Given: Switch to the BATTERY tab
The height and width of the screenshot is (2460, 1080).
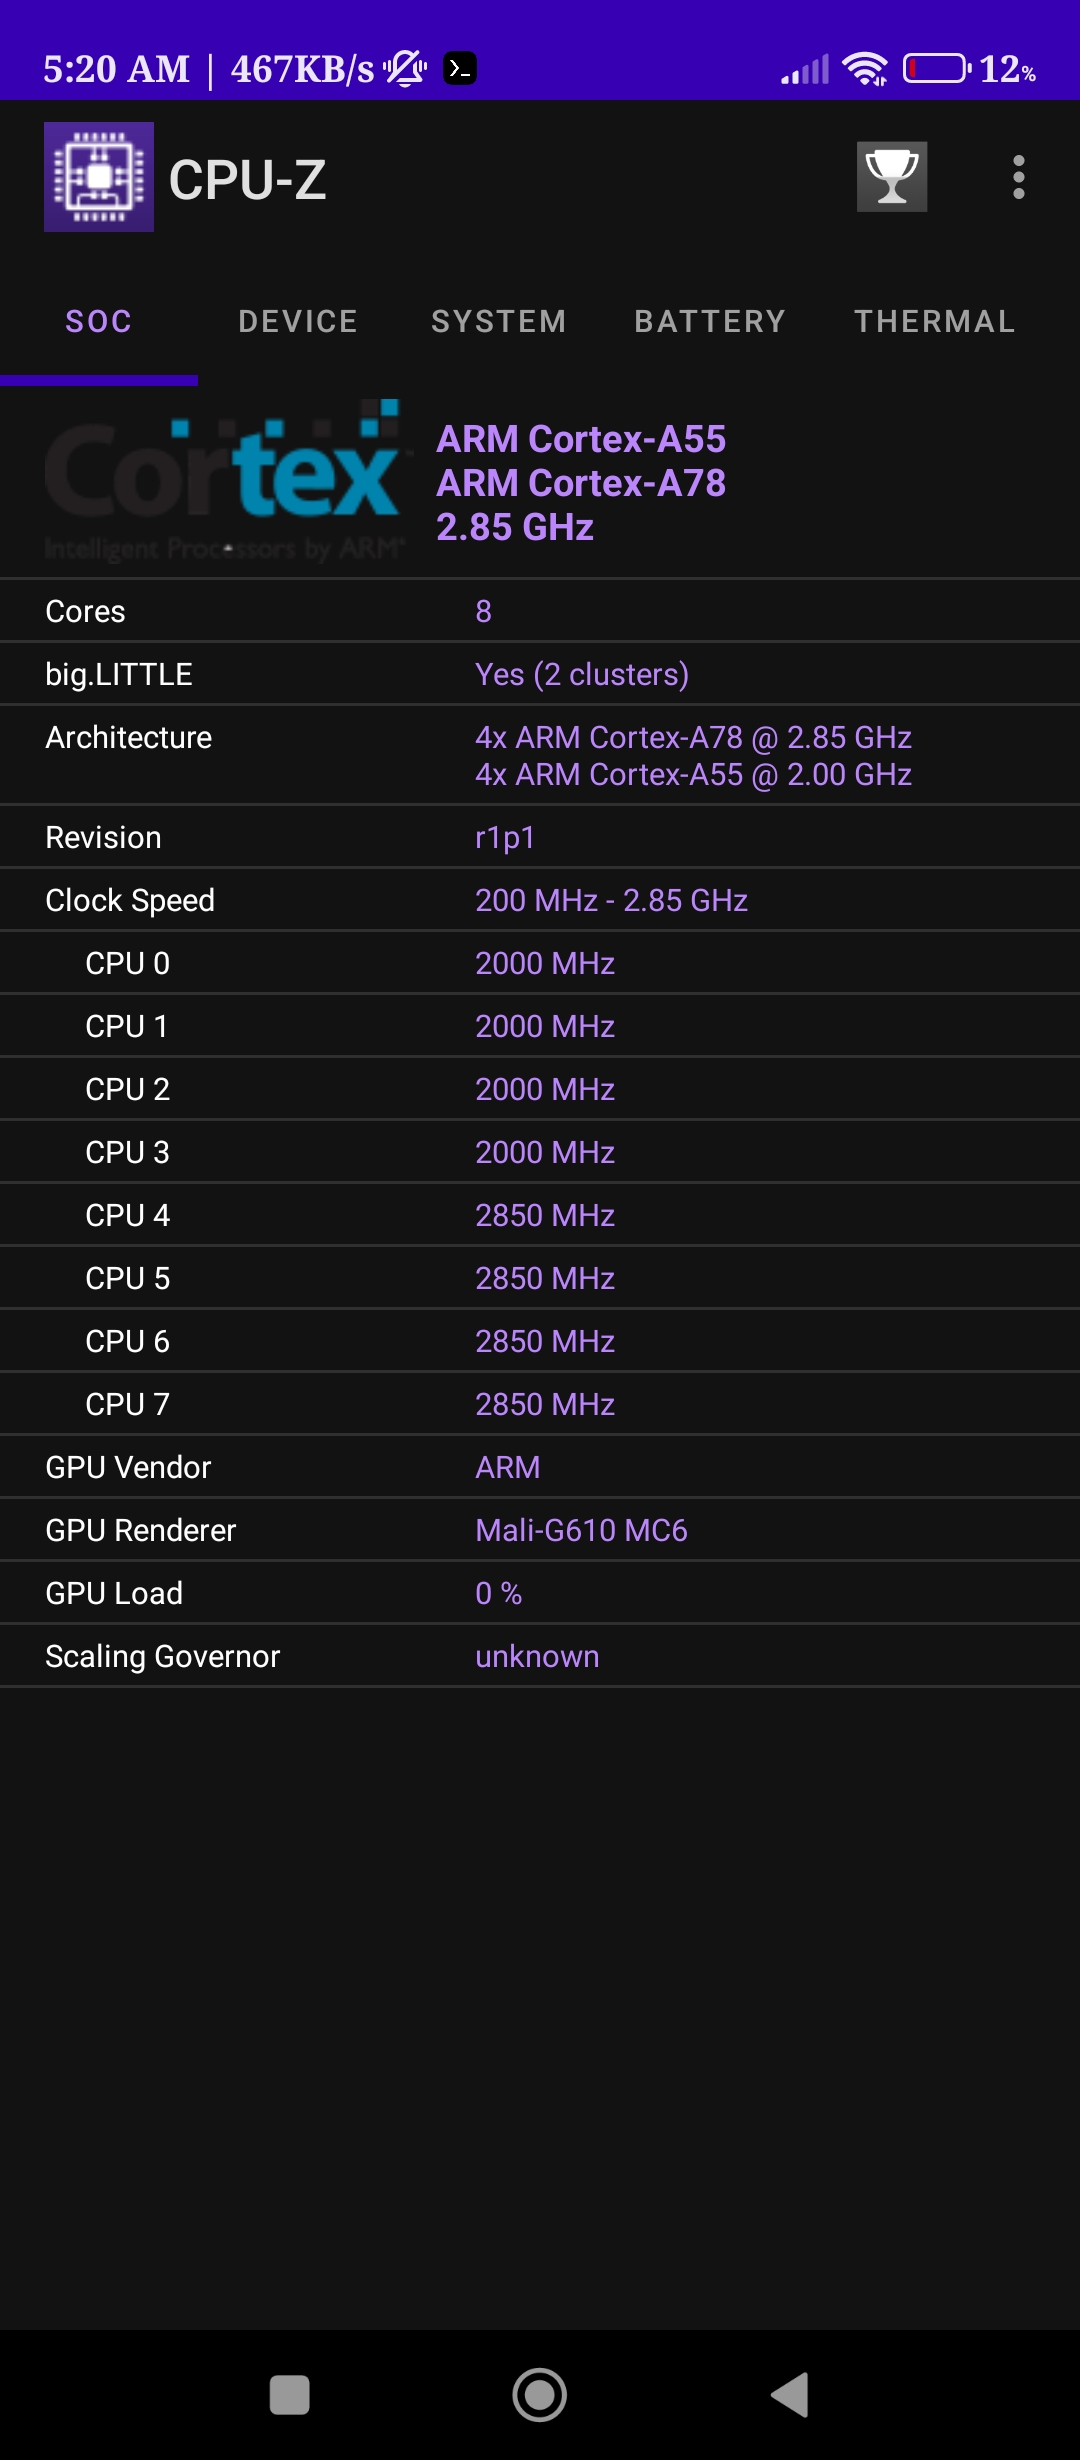Looking at the screenshot, I should (710, 321).
